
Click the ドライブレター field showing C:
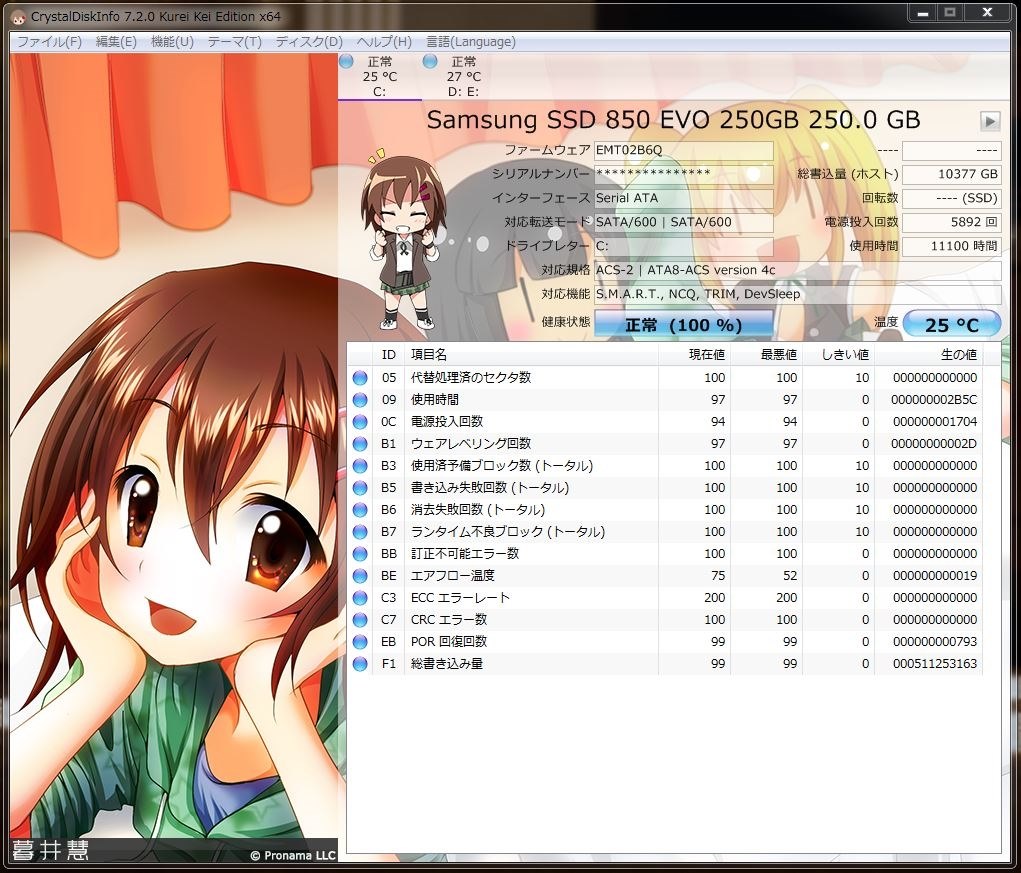tap(684, 246)
